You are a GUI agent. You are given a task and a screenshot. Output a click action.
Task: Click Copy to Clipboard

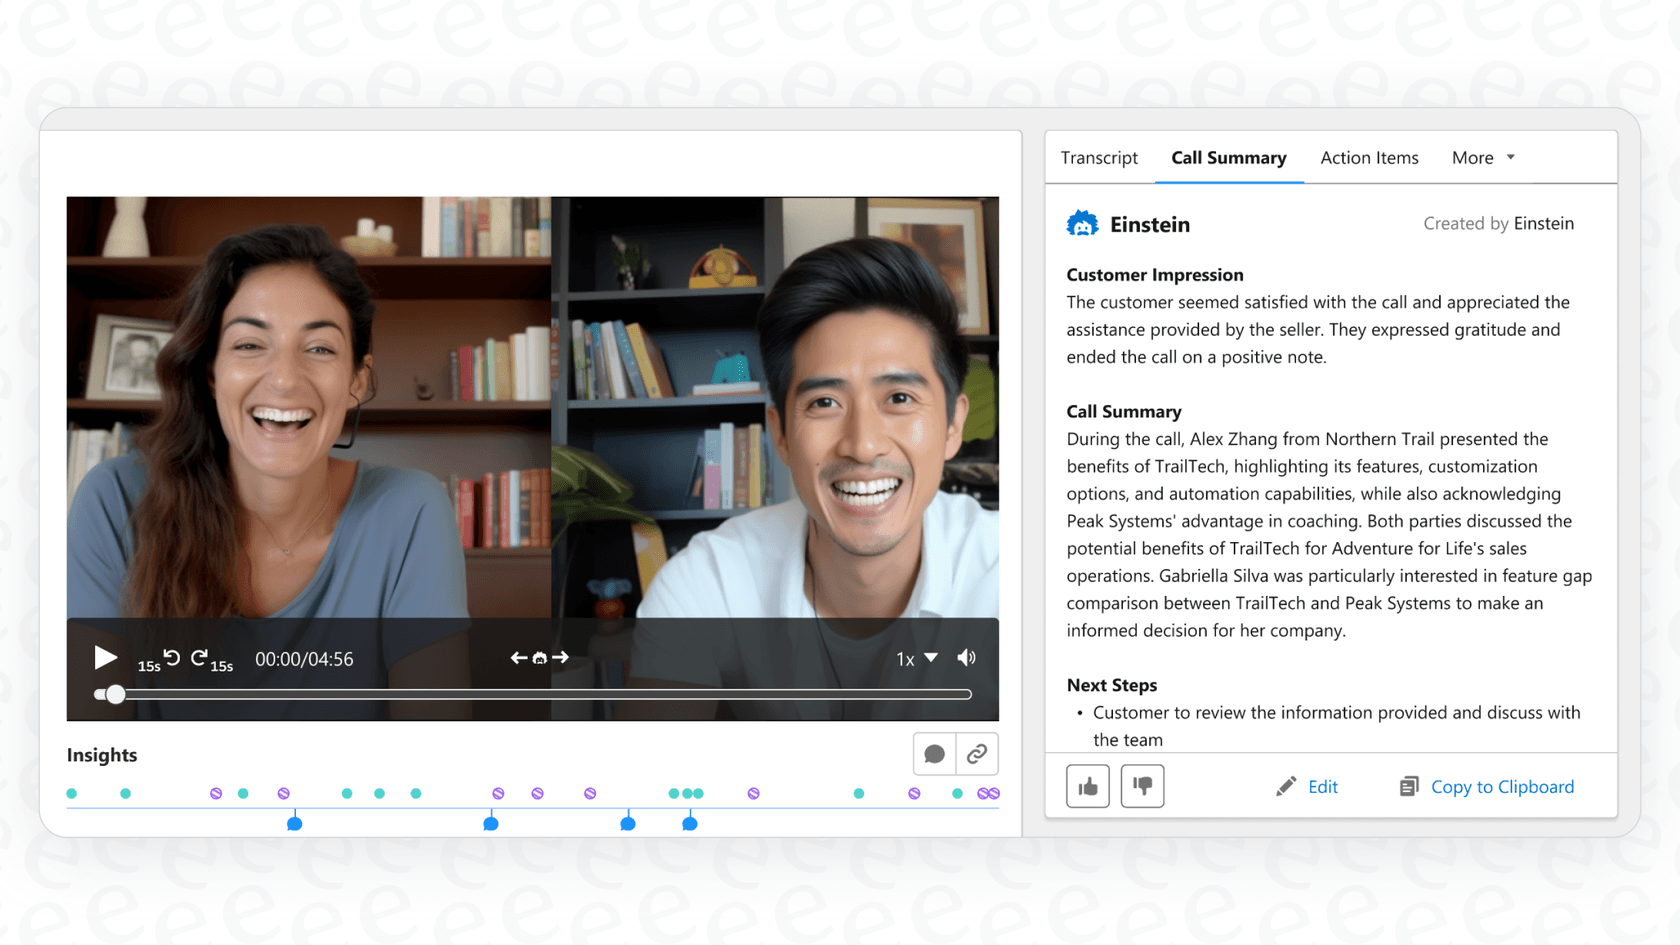click(1502, 786)
